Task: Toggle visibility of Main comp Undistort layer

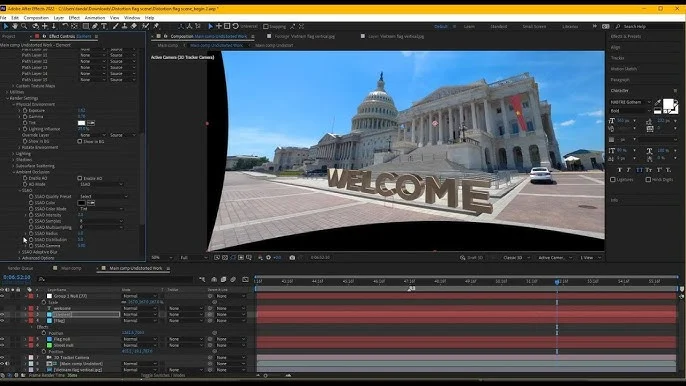Action: tap(2, 364)
